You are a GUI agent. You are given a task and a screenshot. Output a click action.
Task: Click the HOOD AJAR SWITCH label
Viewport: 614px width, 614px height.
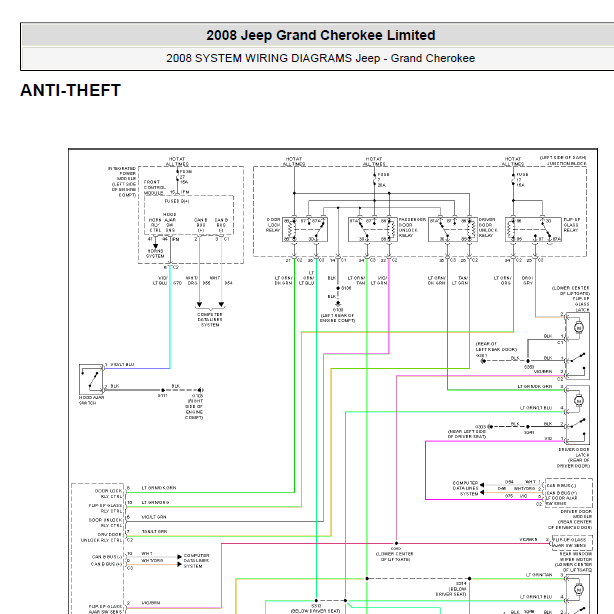(91, 400)
